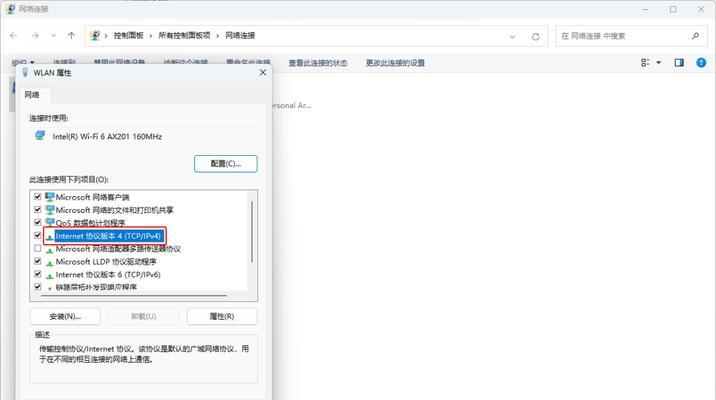Select the 链路层拓扑发现响应程序 row text
The width and height of the screenshot is (716, 400).
pyautogui.click(x=96, y=287)
